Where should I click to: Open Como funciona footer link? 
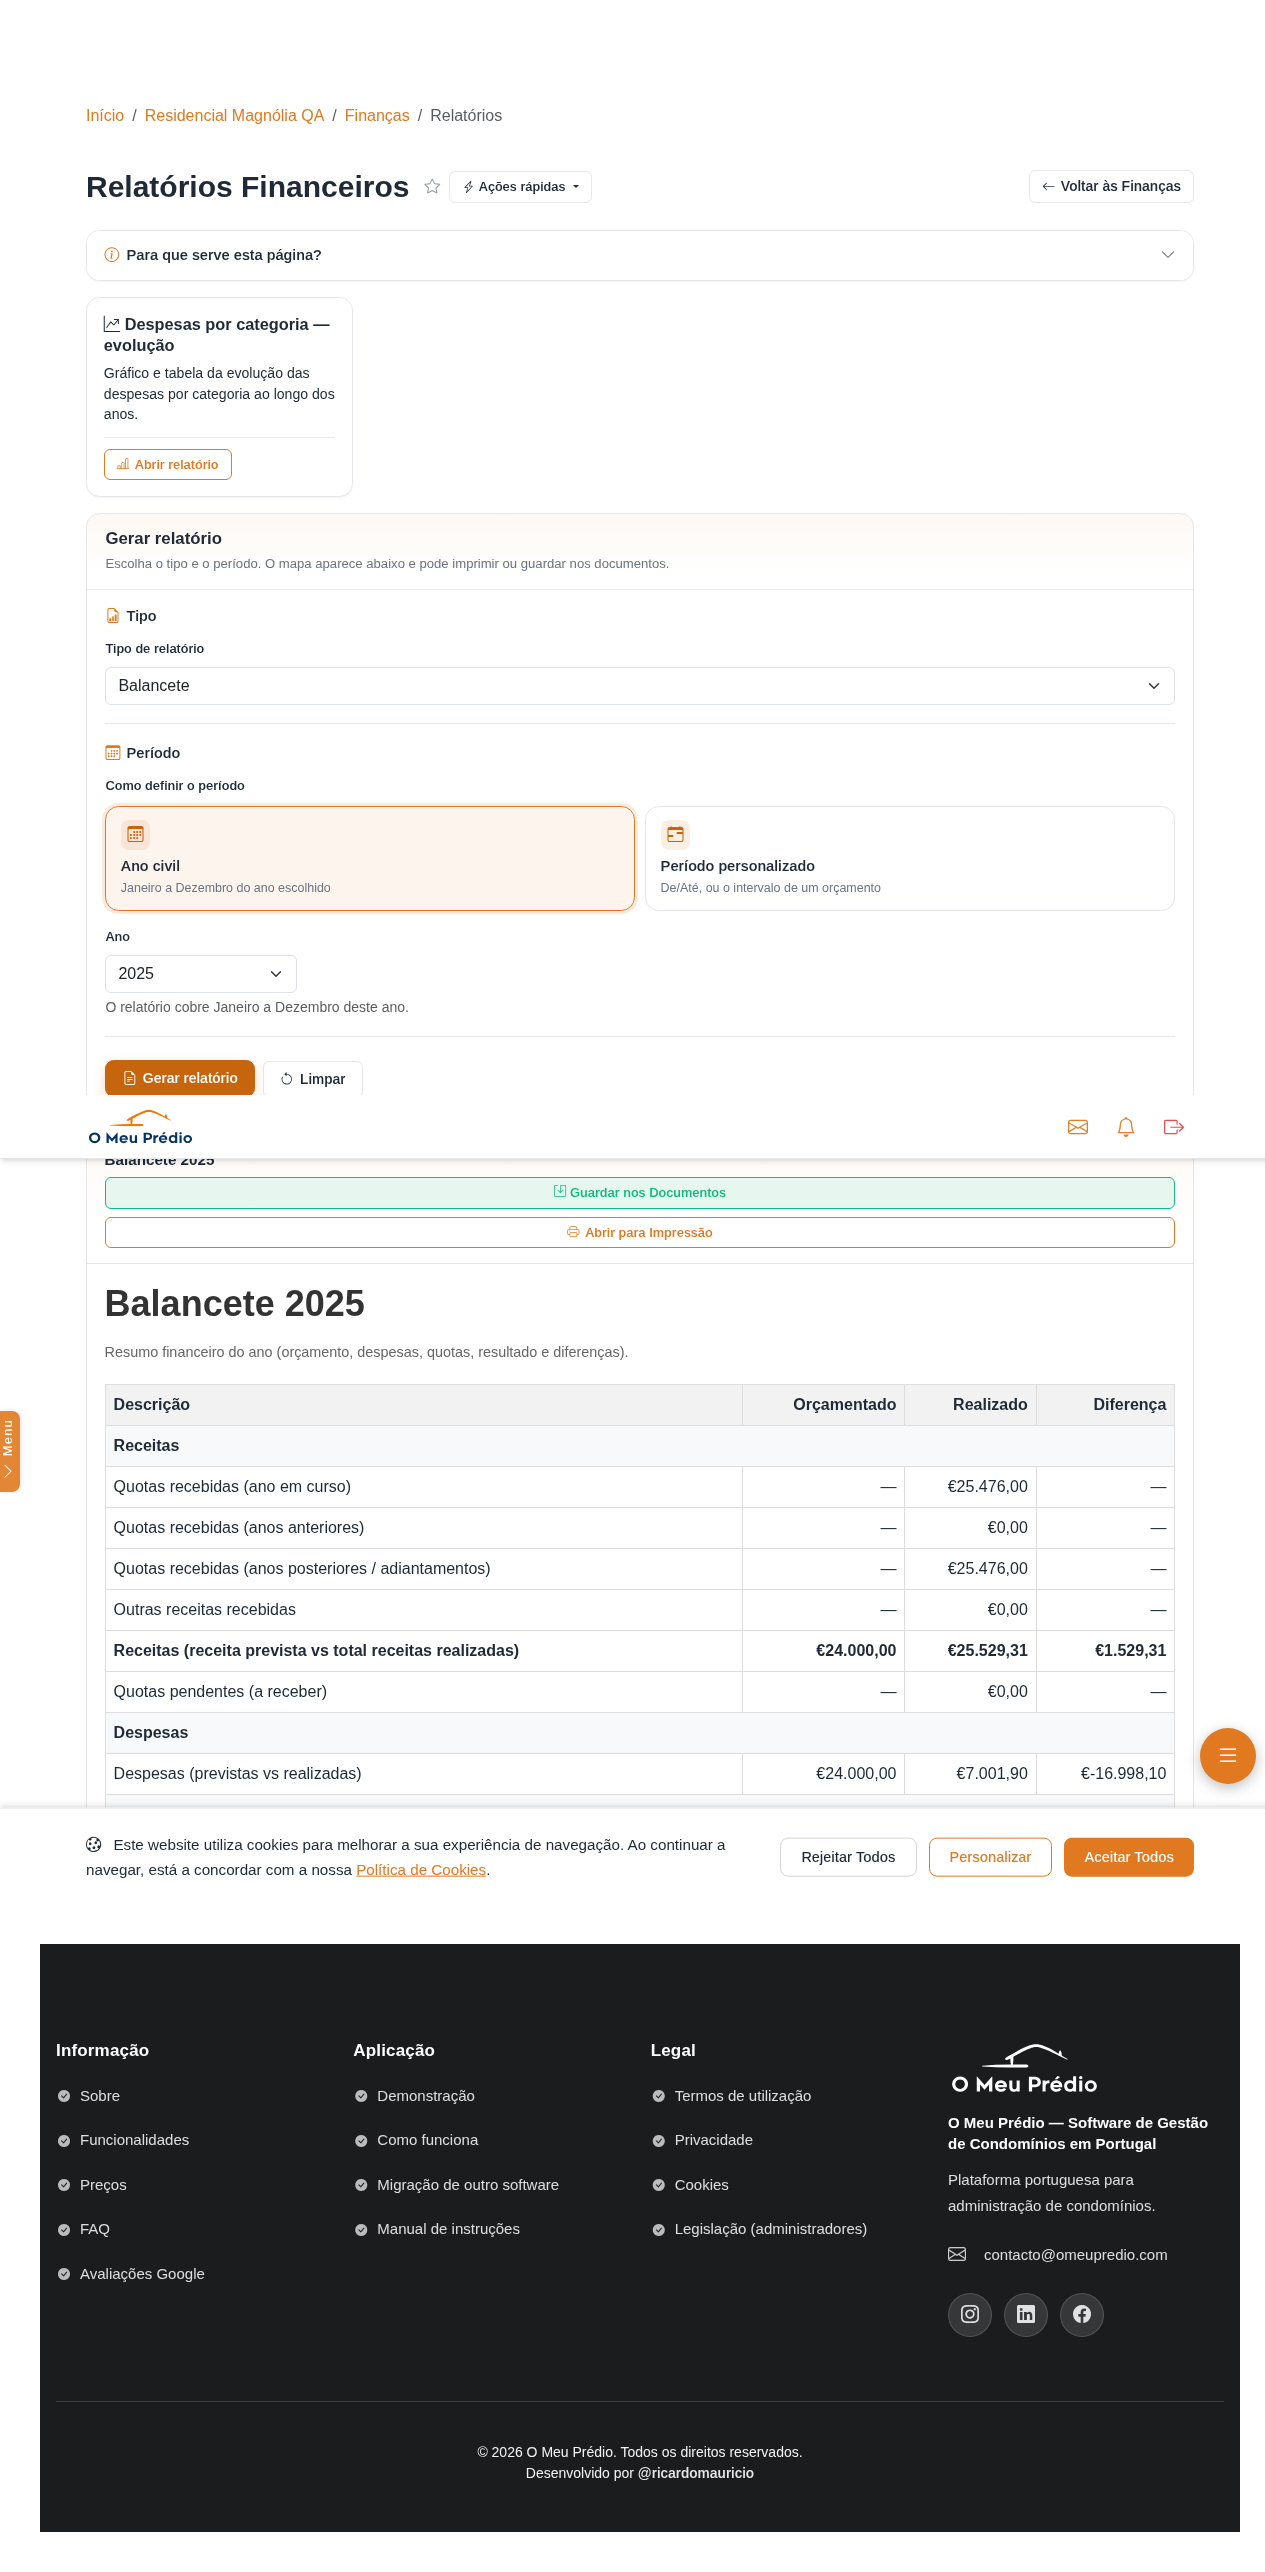click(x=428, y=2140)
